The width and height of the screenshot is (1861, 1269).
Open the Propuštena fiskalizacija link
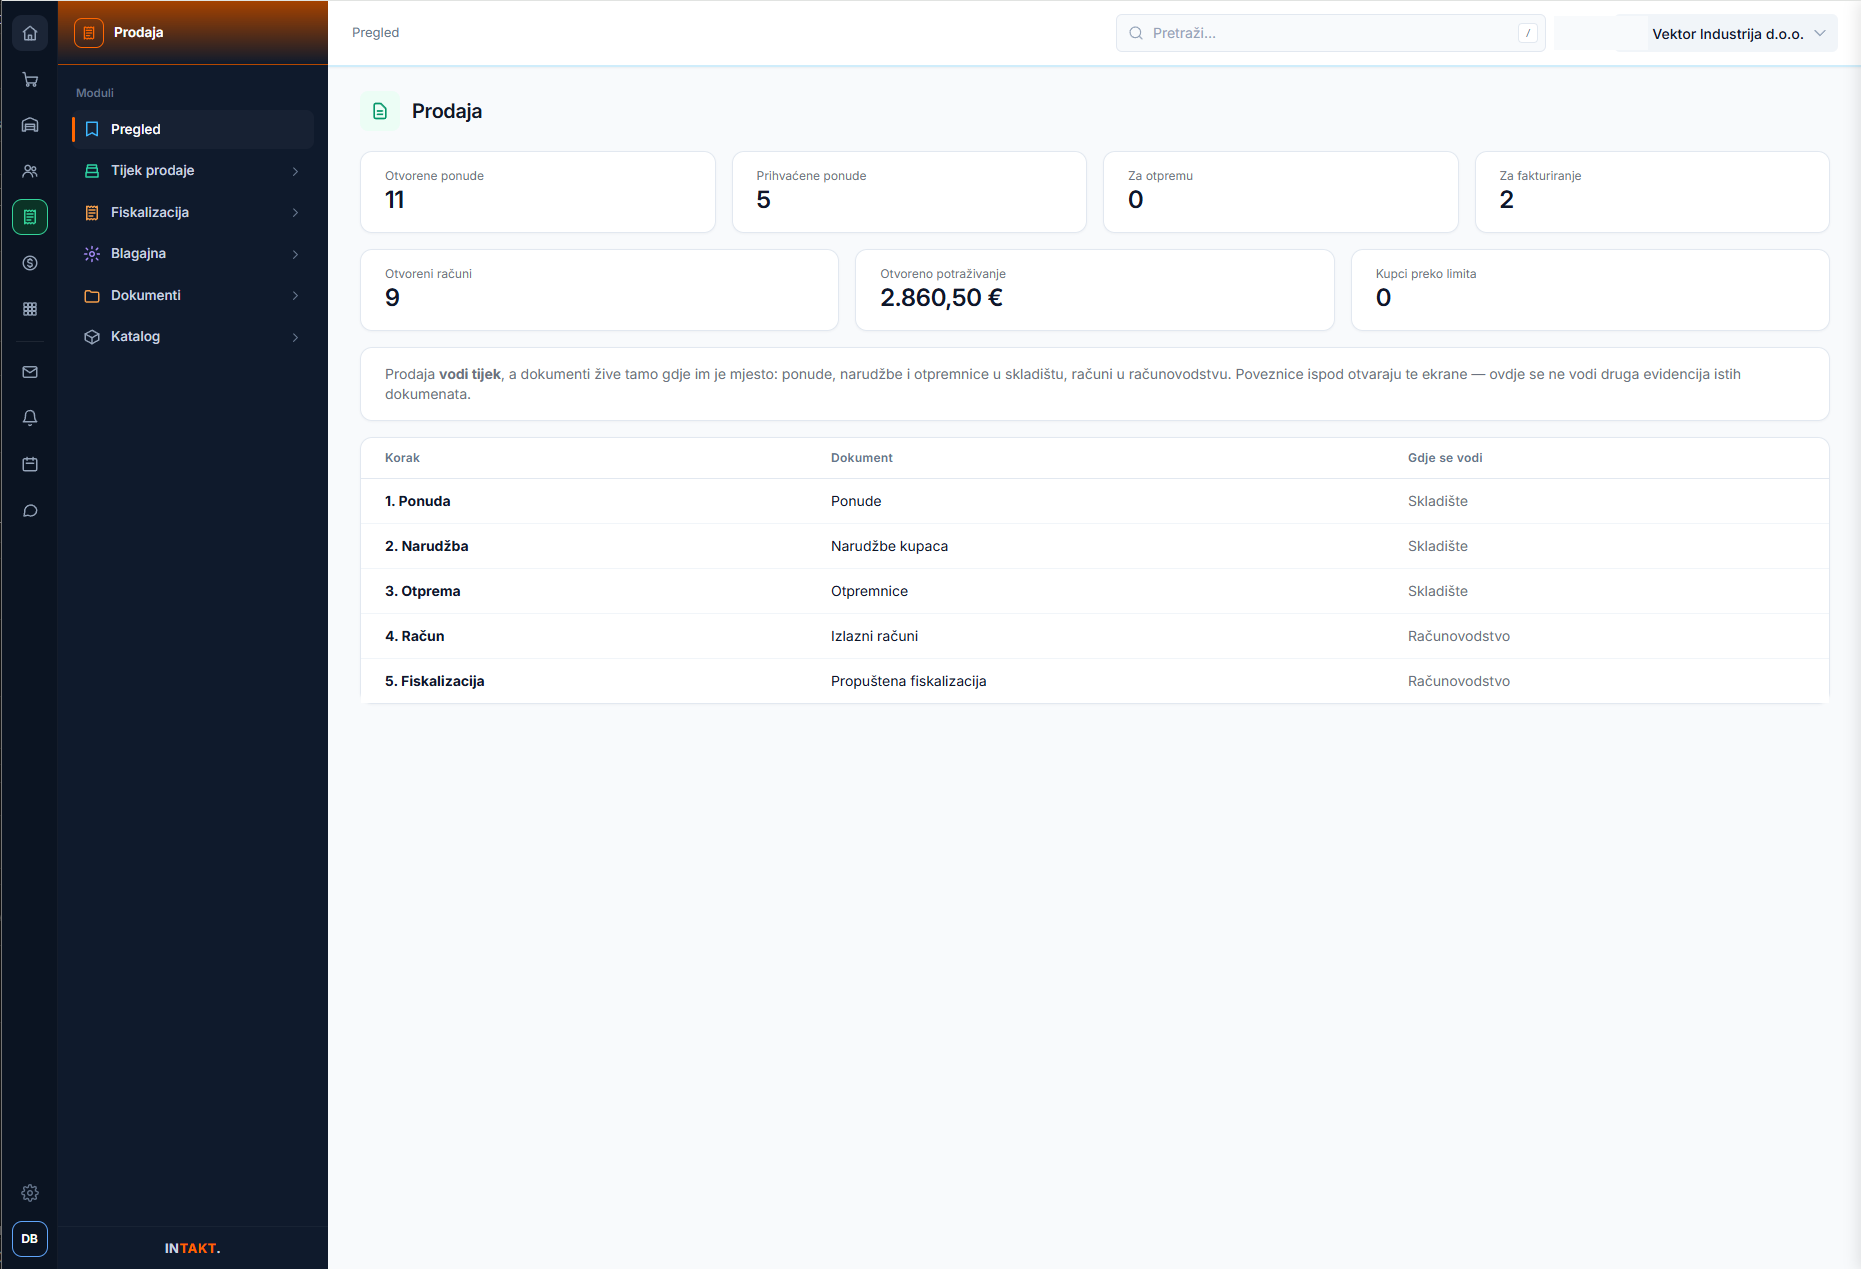tap(908, 681)
